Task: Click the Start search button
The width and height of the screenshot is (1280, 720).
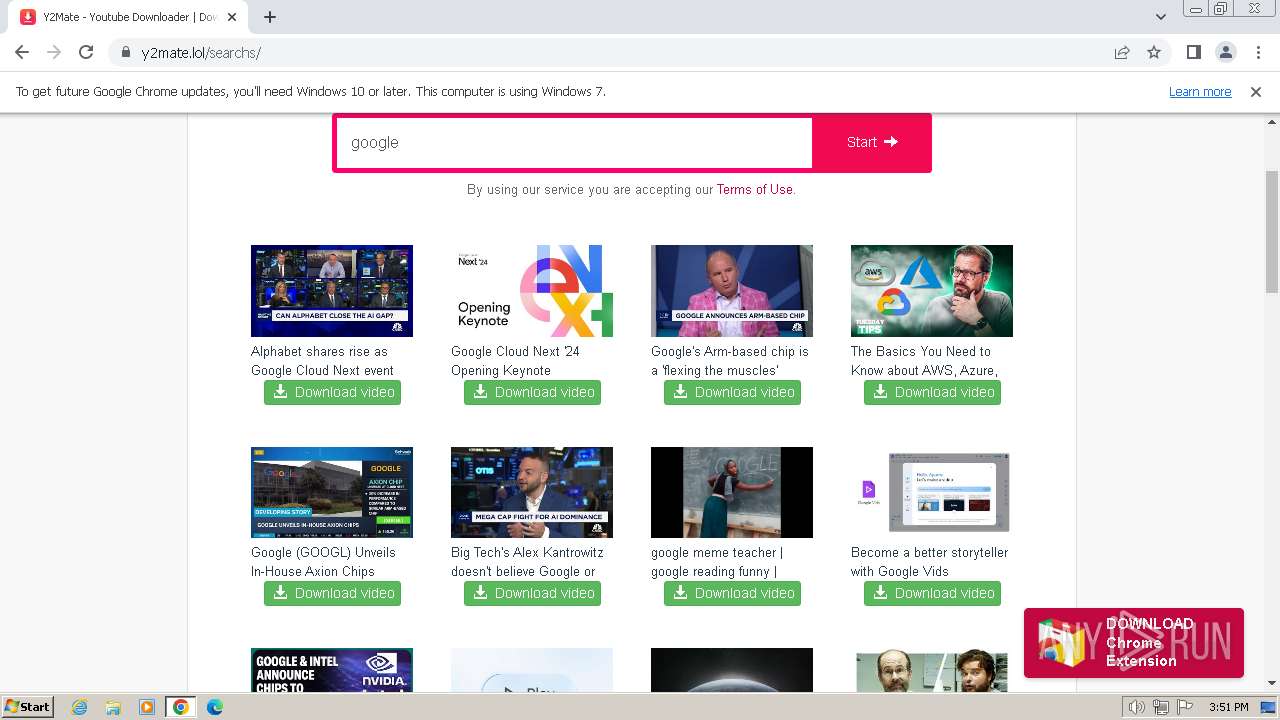Action: 872,142
